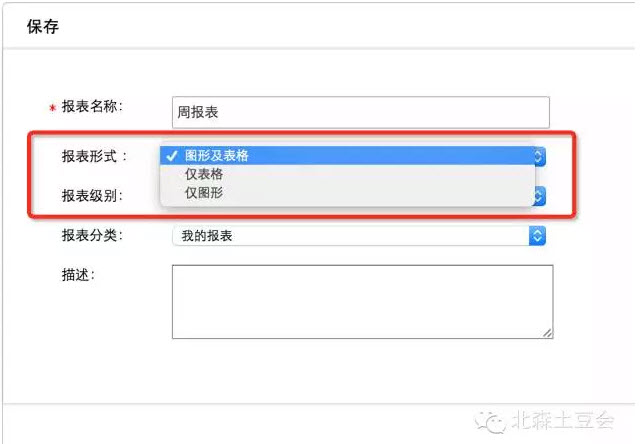The image size is (644, 444).
Task: Open the 我的报表 category dropdown
Action: (x=359, y=236)
